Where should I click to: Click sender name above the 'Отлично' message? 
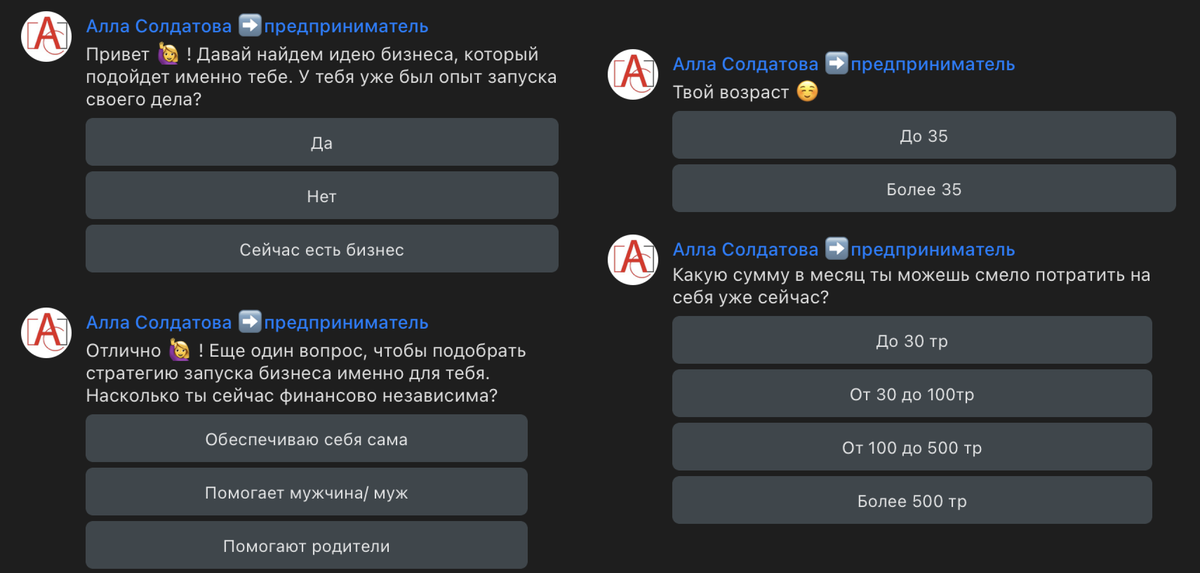tap(257, 322)
